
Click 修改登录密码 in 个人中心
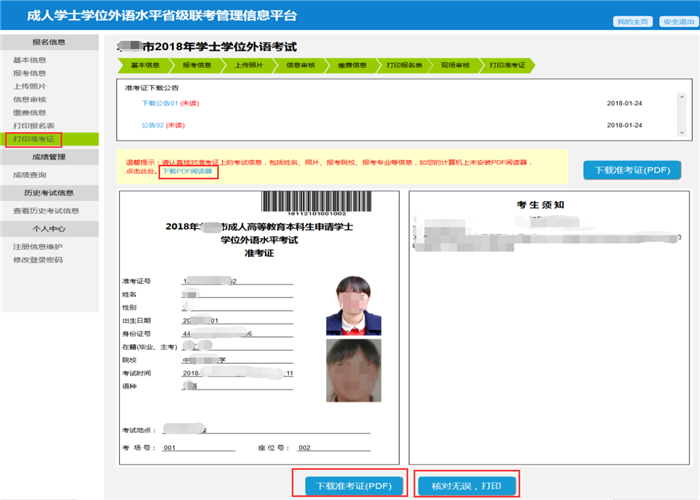point(37,260)
